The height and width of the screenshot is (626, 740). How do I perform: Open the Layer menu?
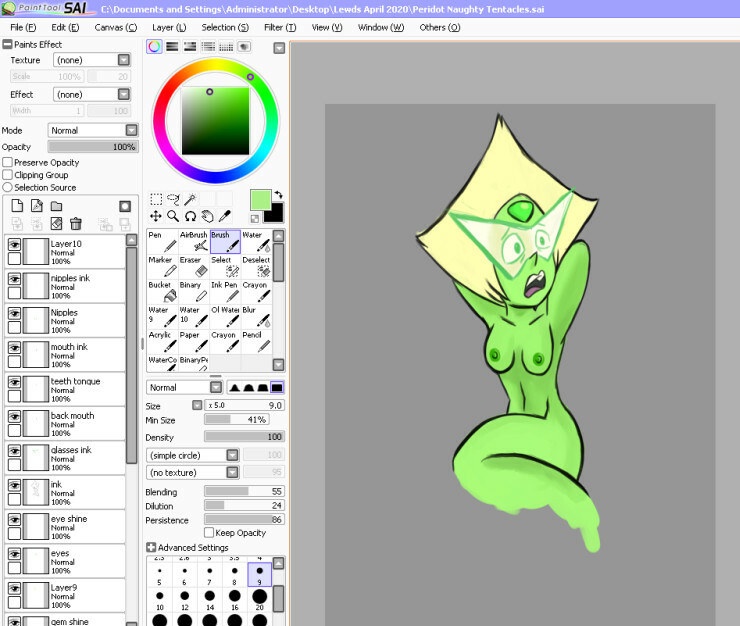click(169, 27)
